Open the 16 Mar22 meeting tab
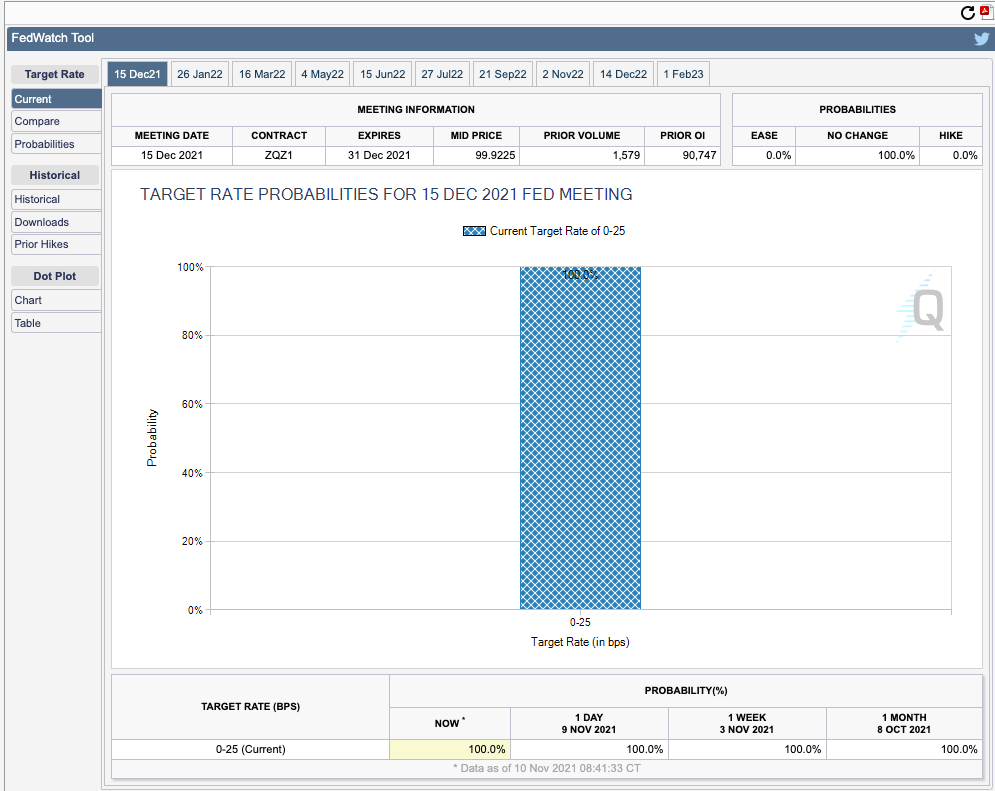 pos(262,74)
